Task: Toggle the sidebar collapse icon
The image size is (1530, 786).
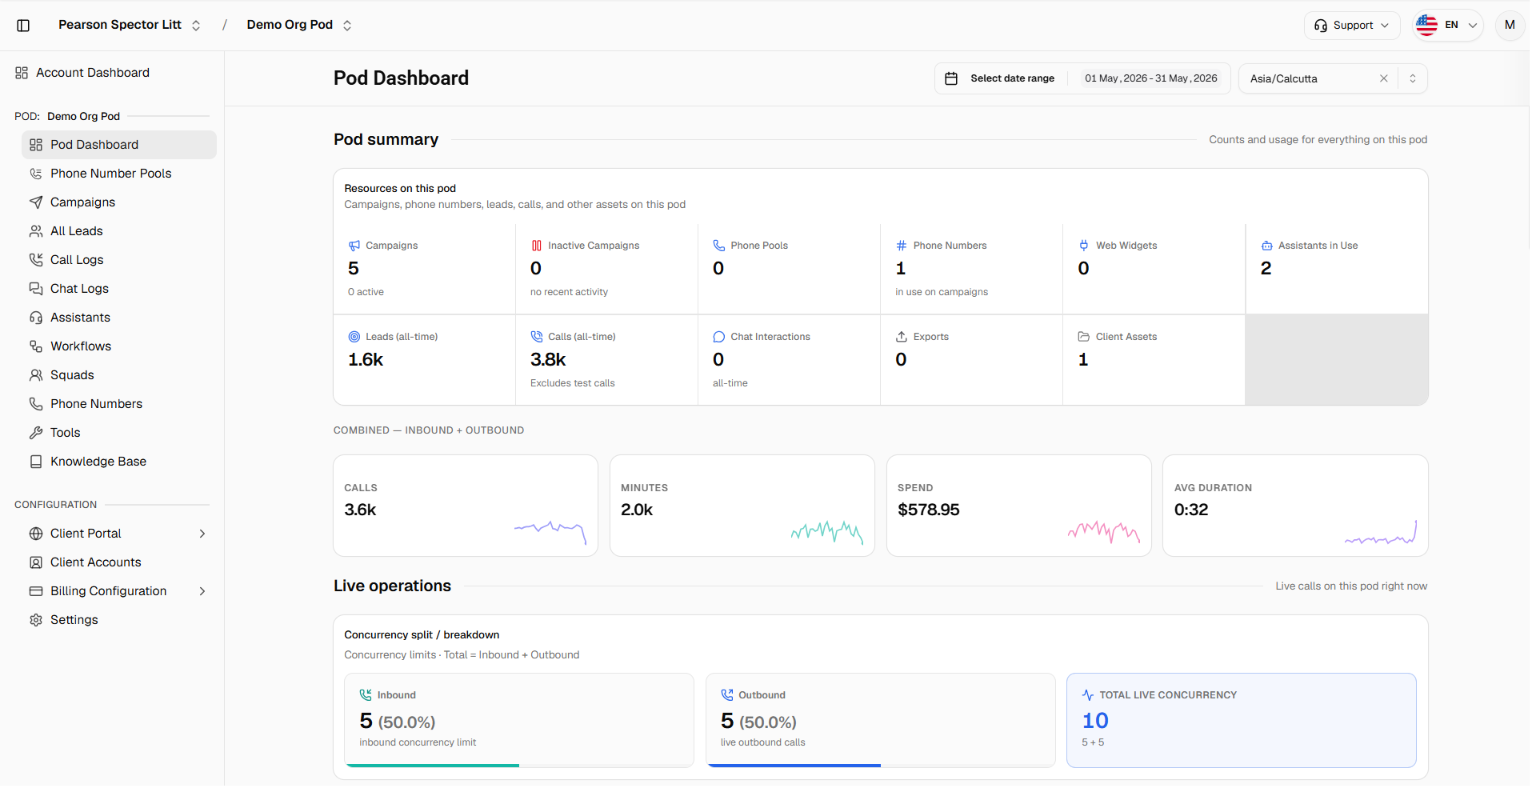Action: [x=24, y=25]
